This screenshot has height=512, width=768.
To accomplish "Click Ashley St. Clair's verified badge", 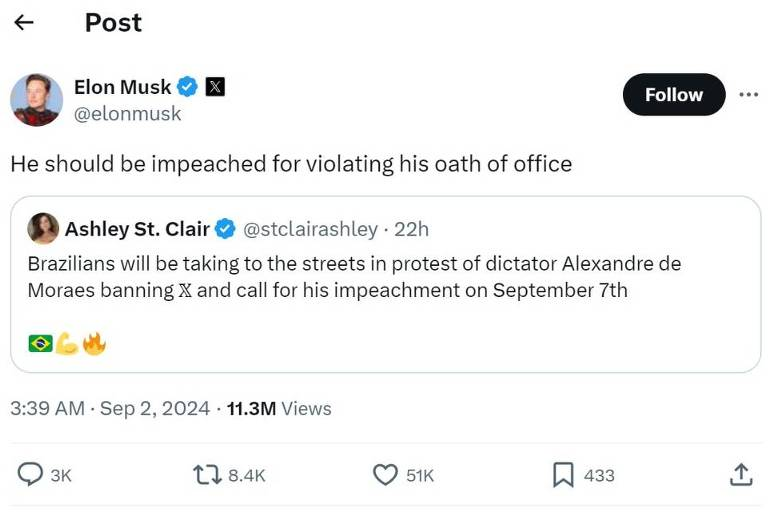I will point(225,229).
